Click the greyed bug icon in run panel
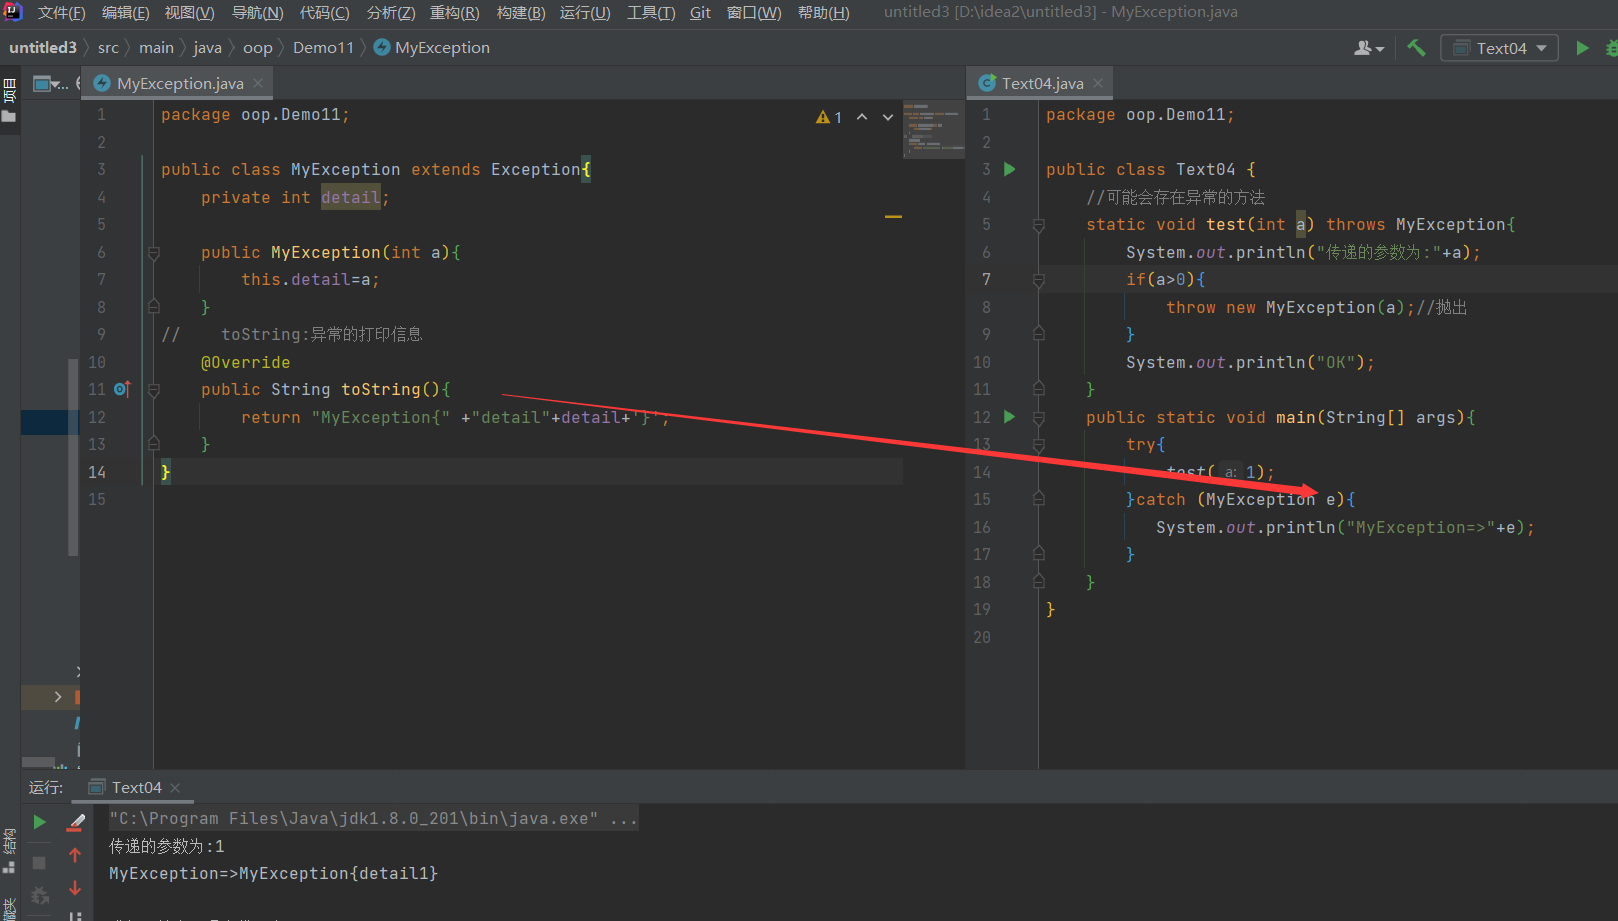This screenshot has height=921, width=1618. (x=40, y=895)
